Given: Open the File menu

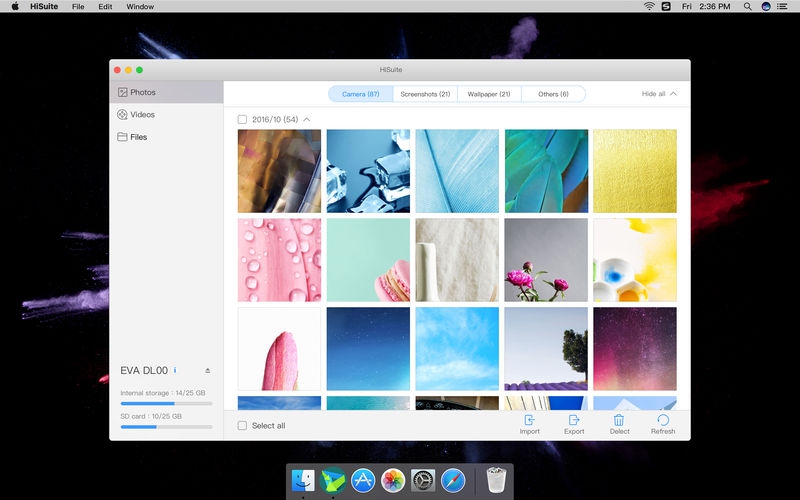Looking at the screenshot, I should tap(78, 6).
